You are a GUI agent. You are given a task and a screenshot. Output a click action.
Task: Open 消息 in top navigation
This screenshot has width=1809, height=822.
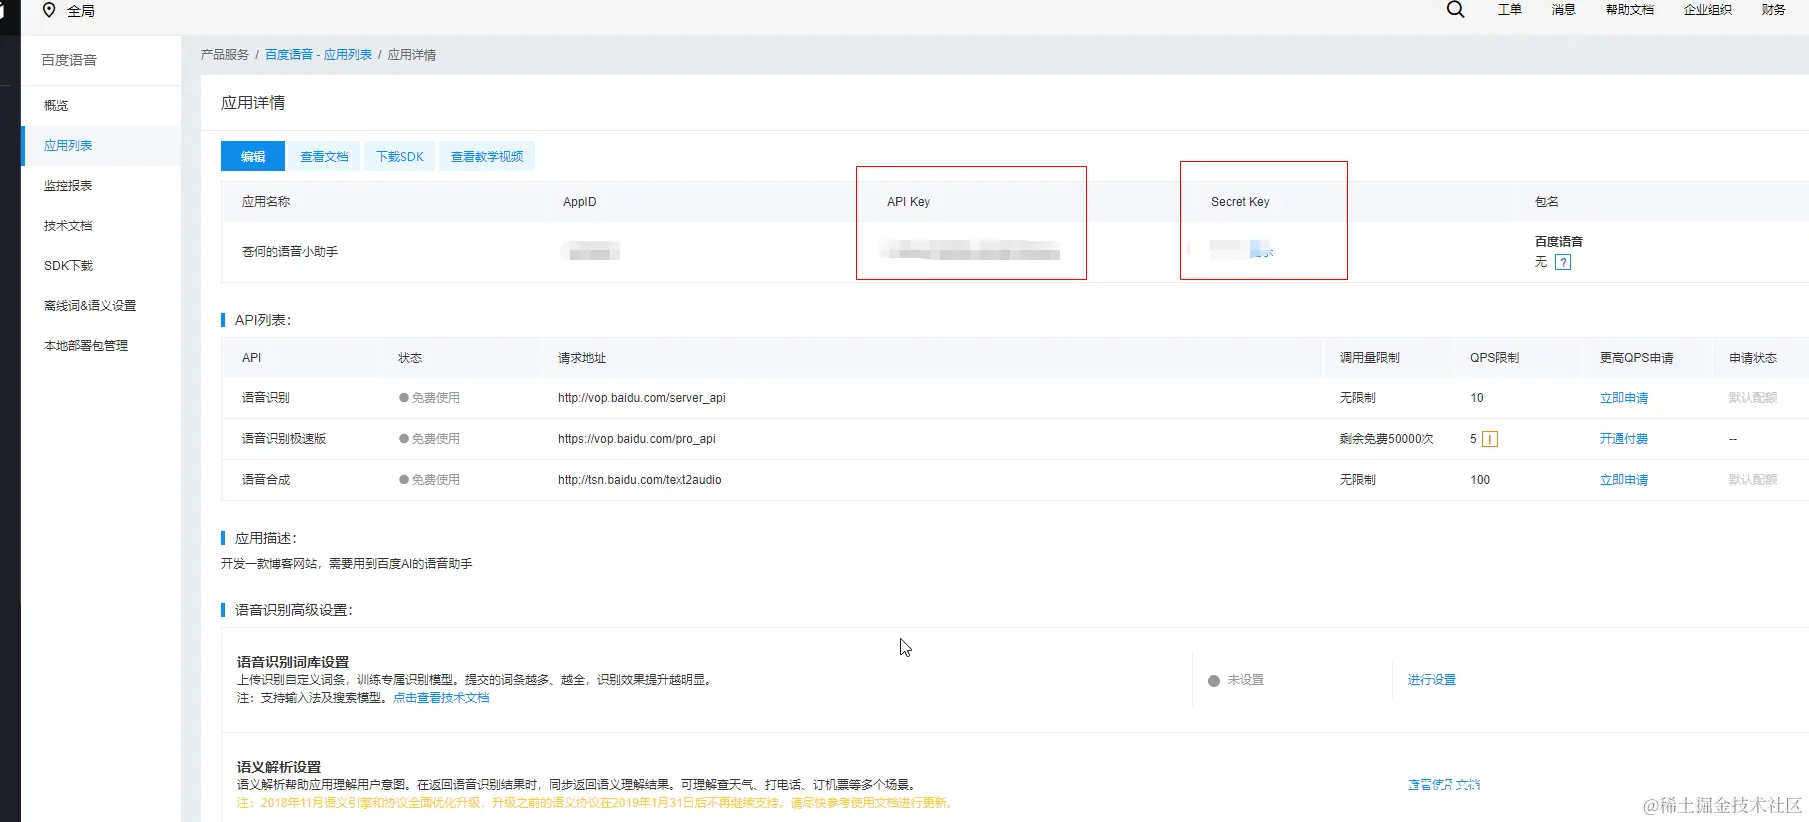(x=1564, y=10)
